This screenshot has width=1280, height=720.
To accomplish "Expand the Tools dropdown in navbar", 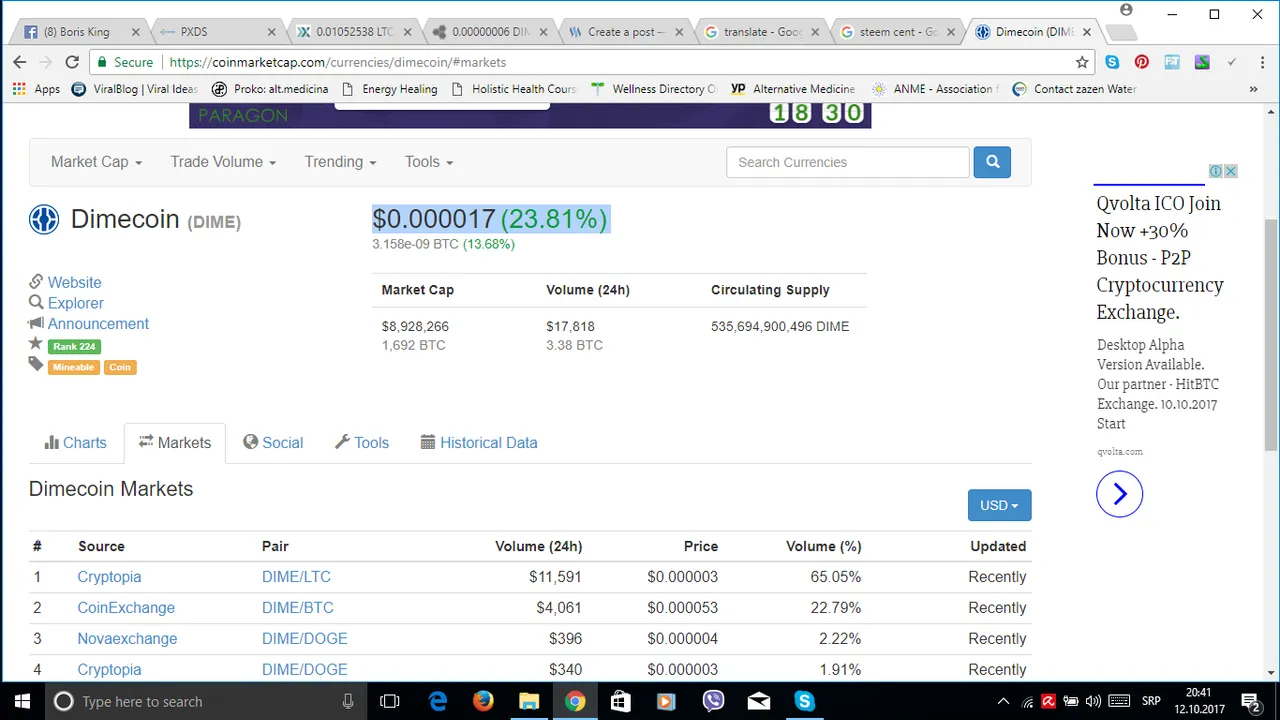I will tap(429, 162).
